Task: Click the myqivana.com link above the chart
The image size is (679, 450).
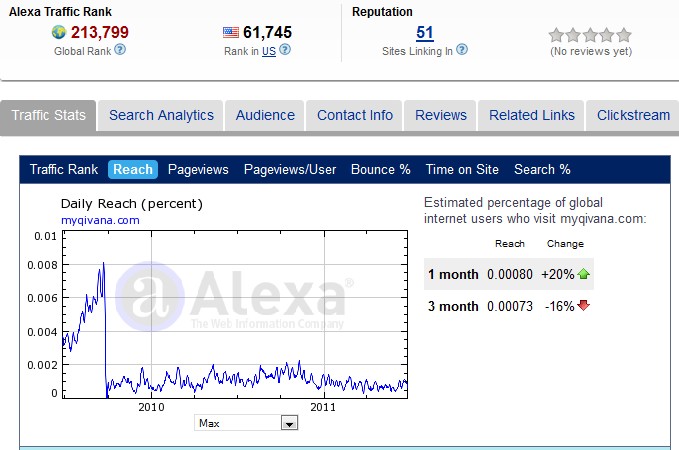Action: tap(100, 220)
